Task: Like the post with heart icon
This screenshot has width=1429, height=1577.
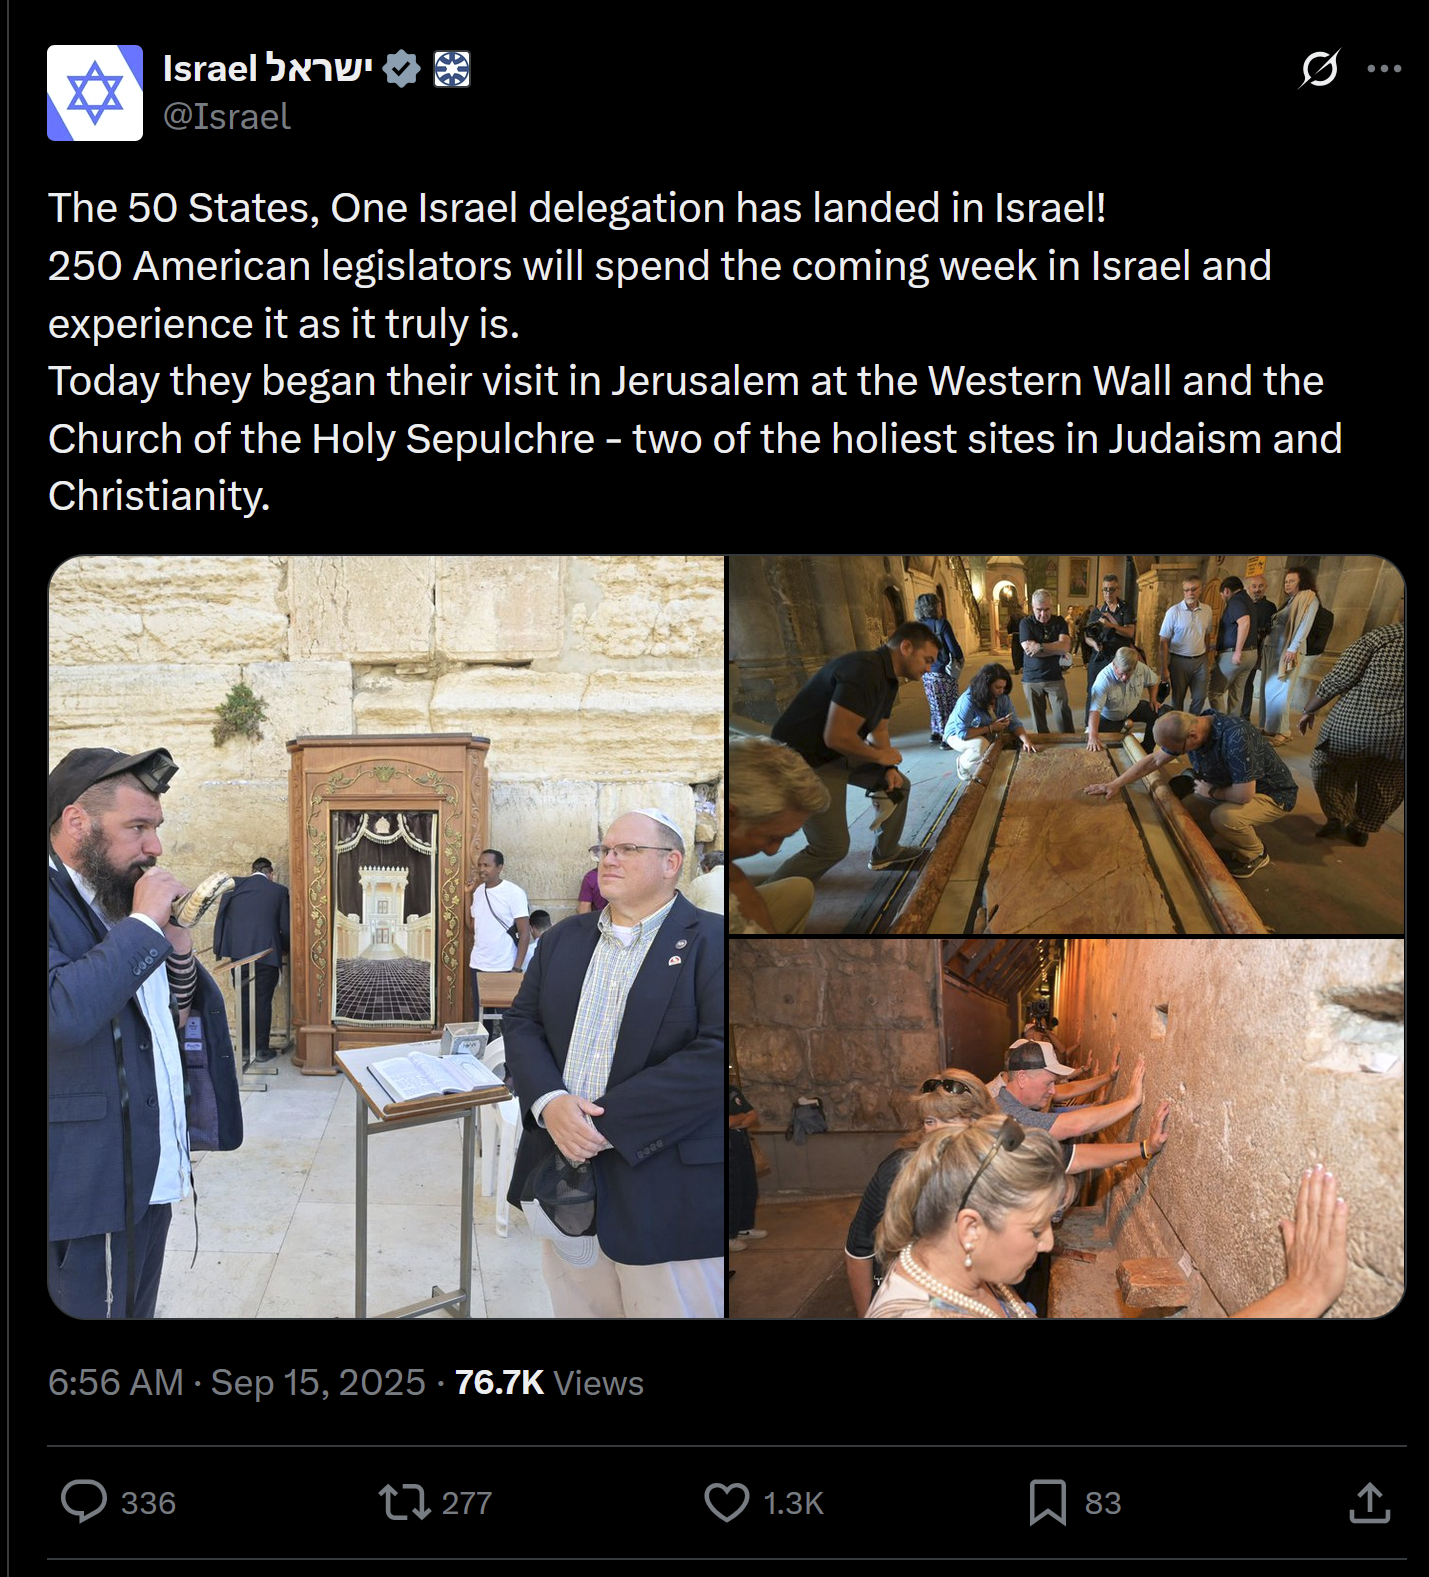Action: pyautogui.click(x=727, y=1502)
